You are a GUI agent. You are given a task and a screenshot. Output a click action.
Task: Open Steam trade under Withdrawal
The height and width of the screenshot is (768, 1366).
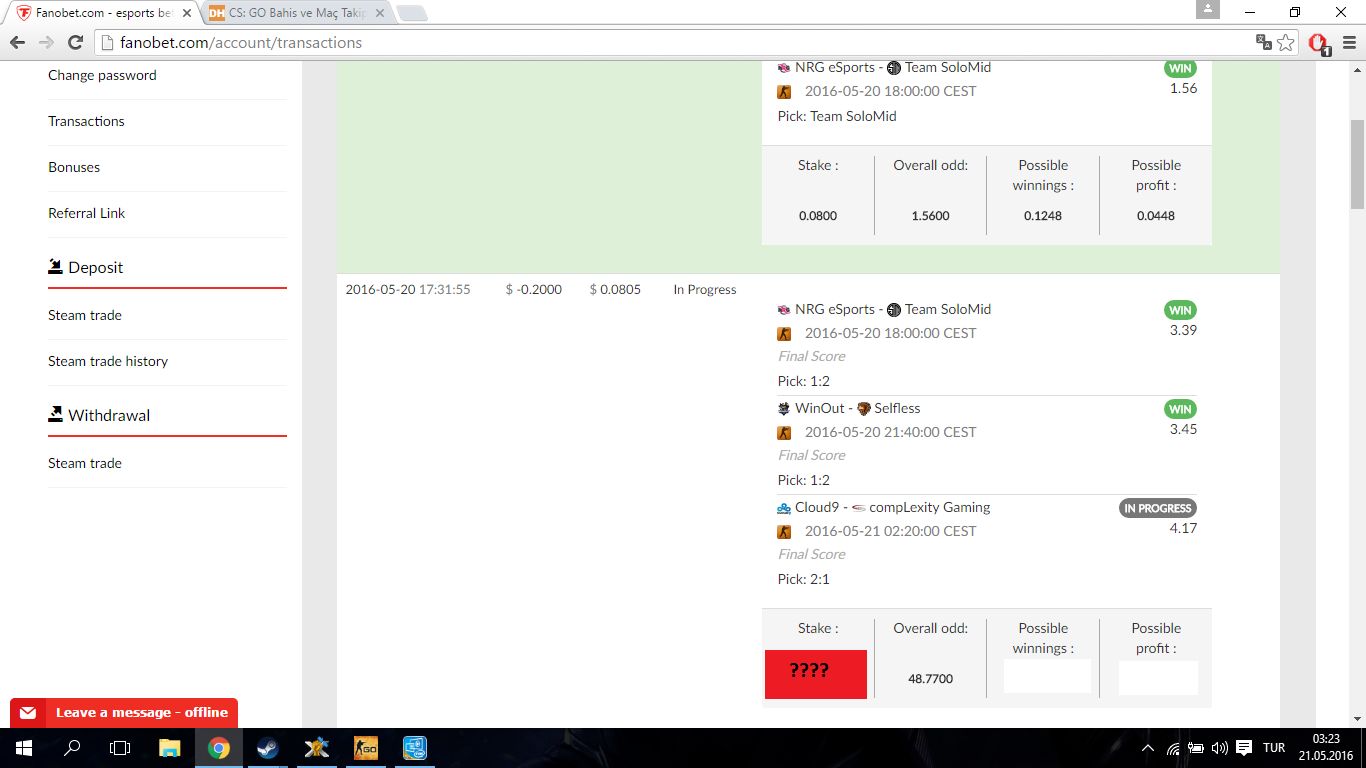(x=85, y=463)
